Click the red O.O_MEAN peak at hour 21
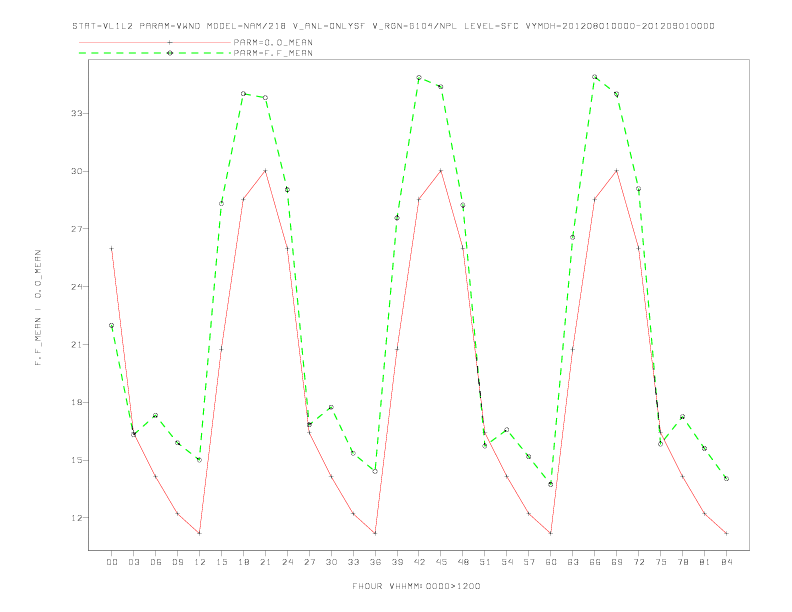The width and height of the screenshot is (792, 612). tap(265, 171)
